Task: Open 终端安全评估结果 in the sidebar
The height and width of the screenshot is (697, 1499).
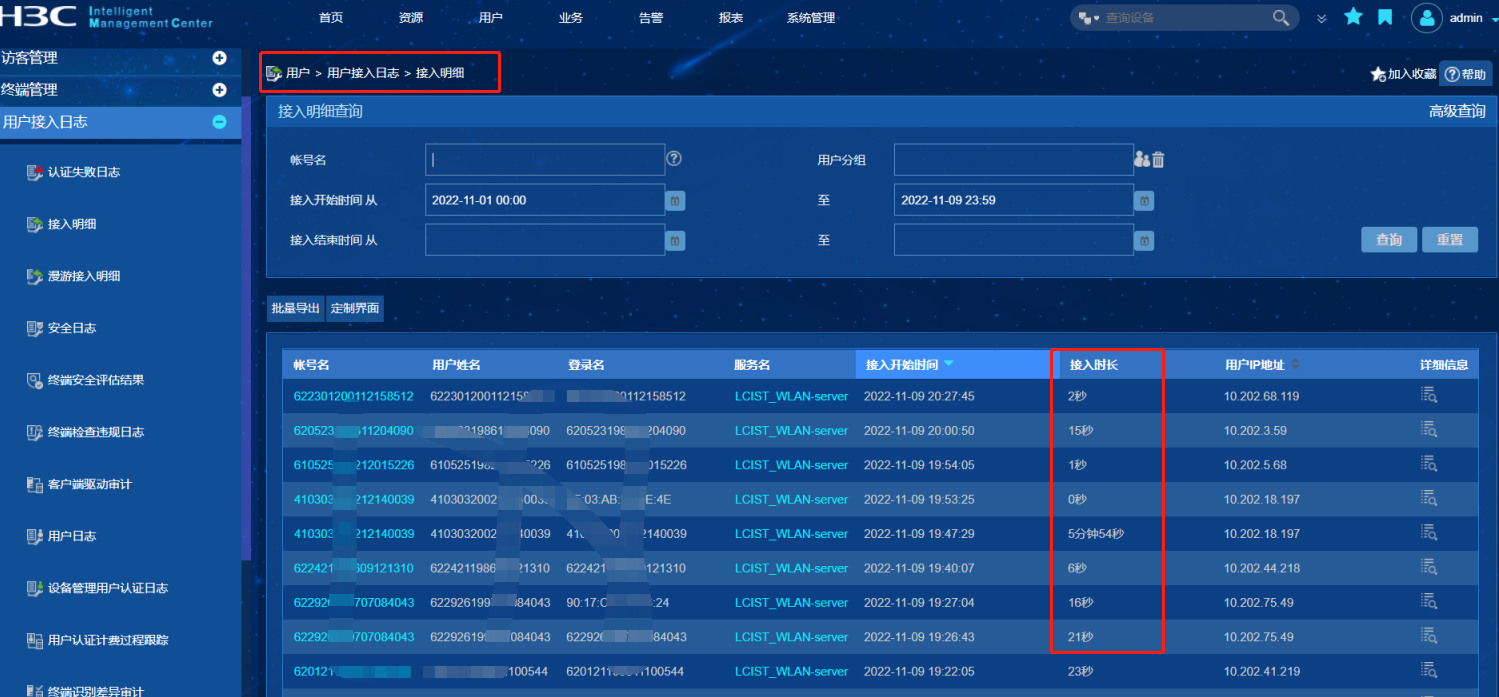Action: 96,380
